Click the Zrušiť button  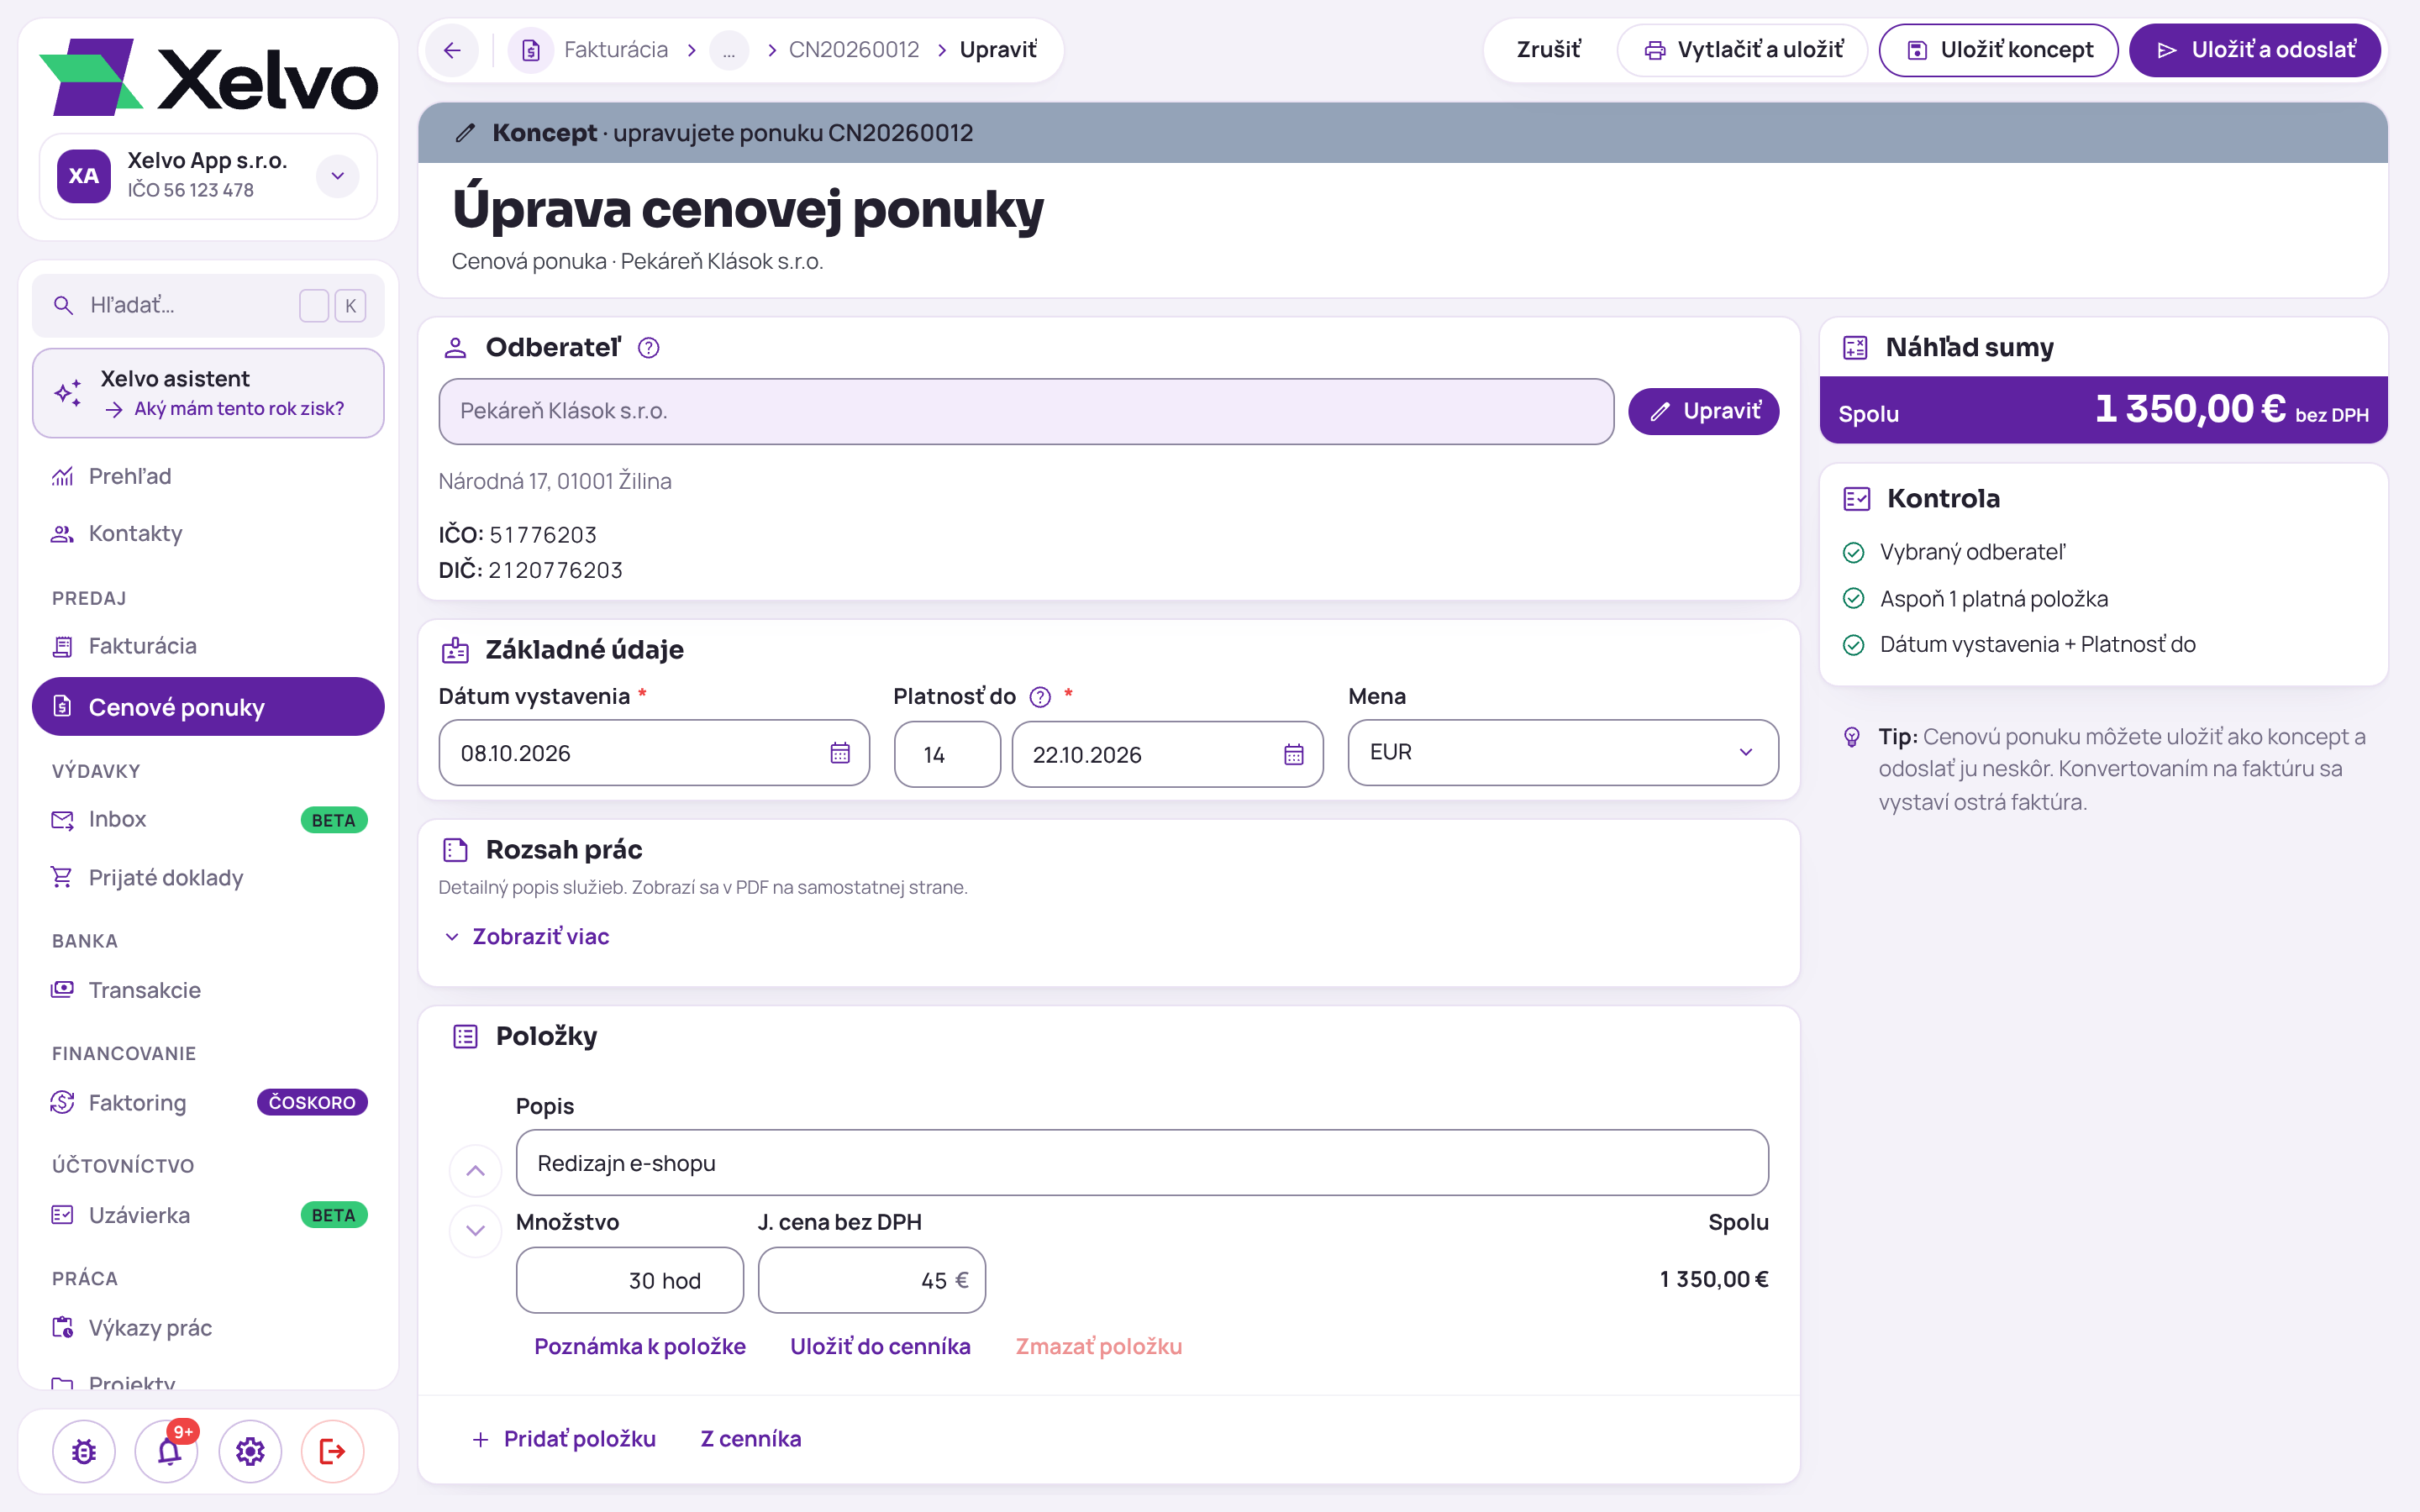1548,50
